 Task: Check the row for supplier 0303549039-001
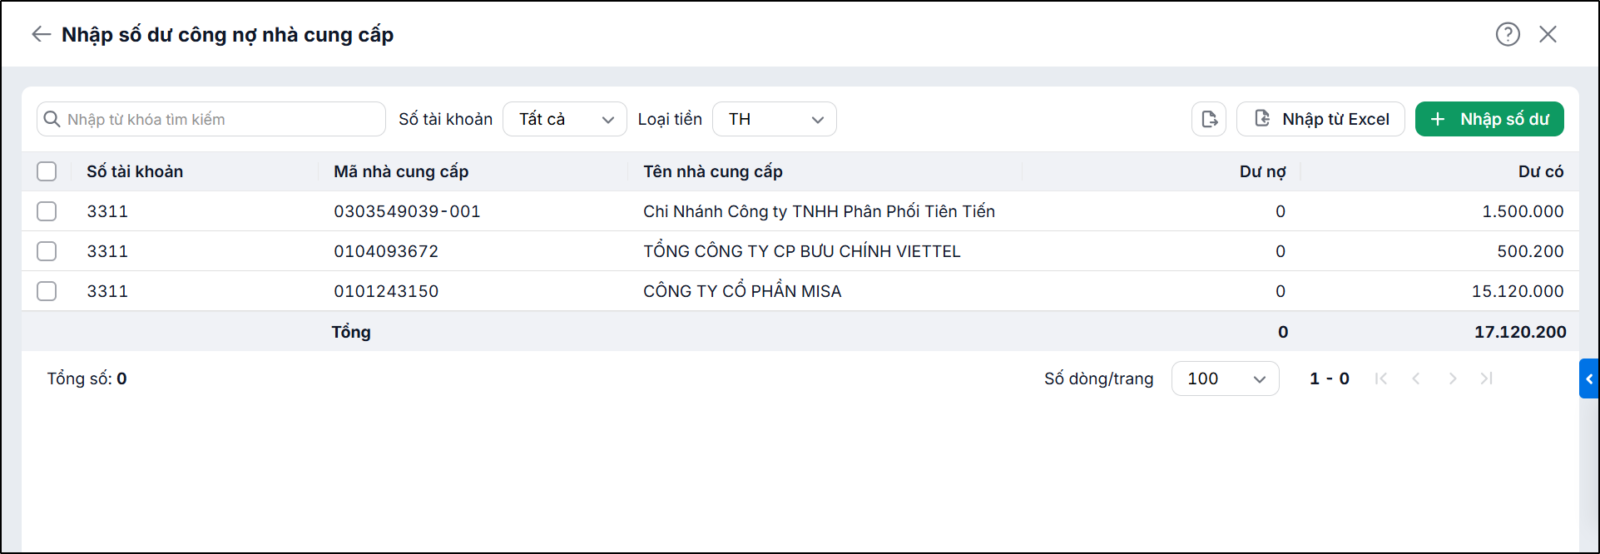click(47, 211)
